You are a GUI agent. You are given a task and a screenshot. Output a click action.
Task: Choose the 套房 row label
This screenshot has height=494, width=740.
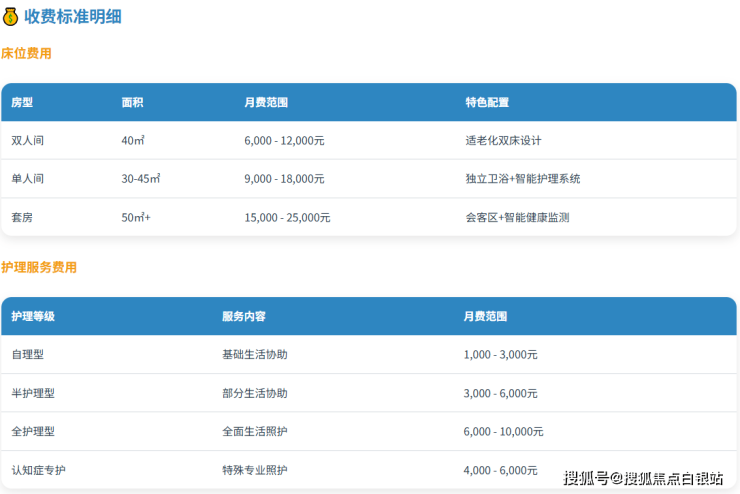(x=22, y=217)
